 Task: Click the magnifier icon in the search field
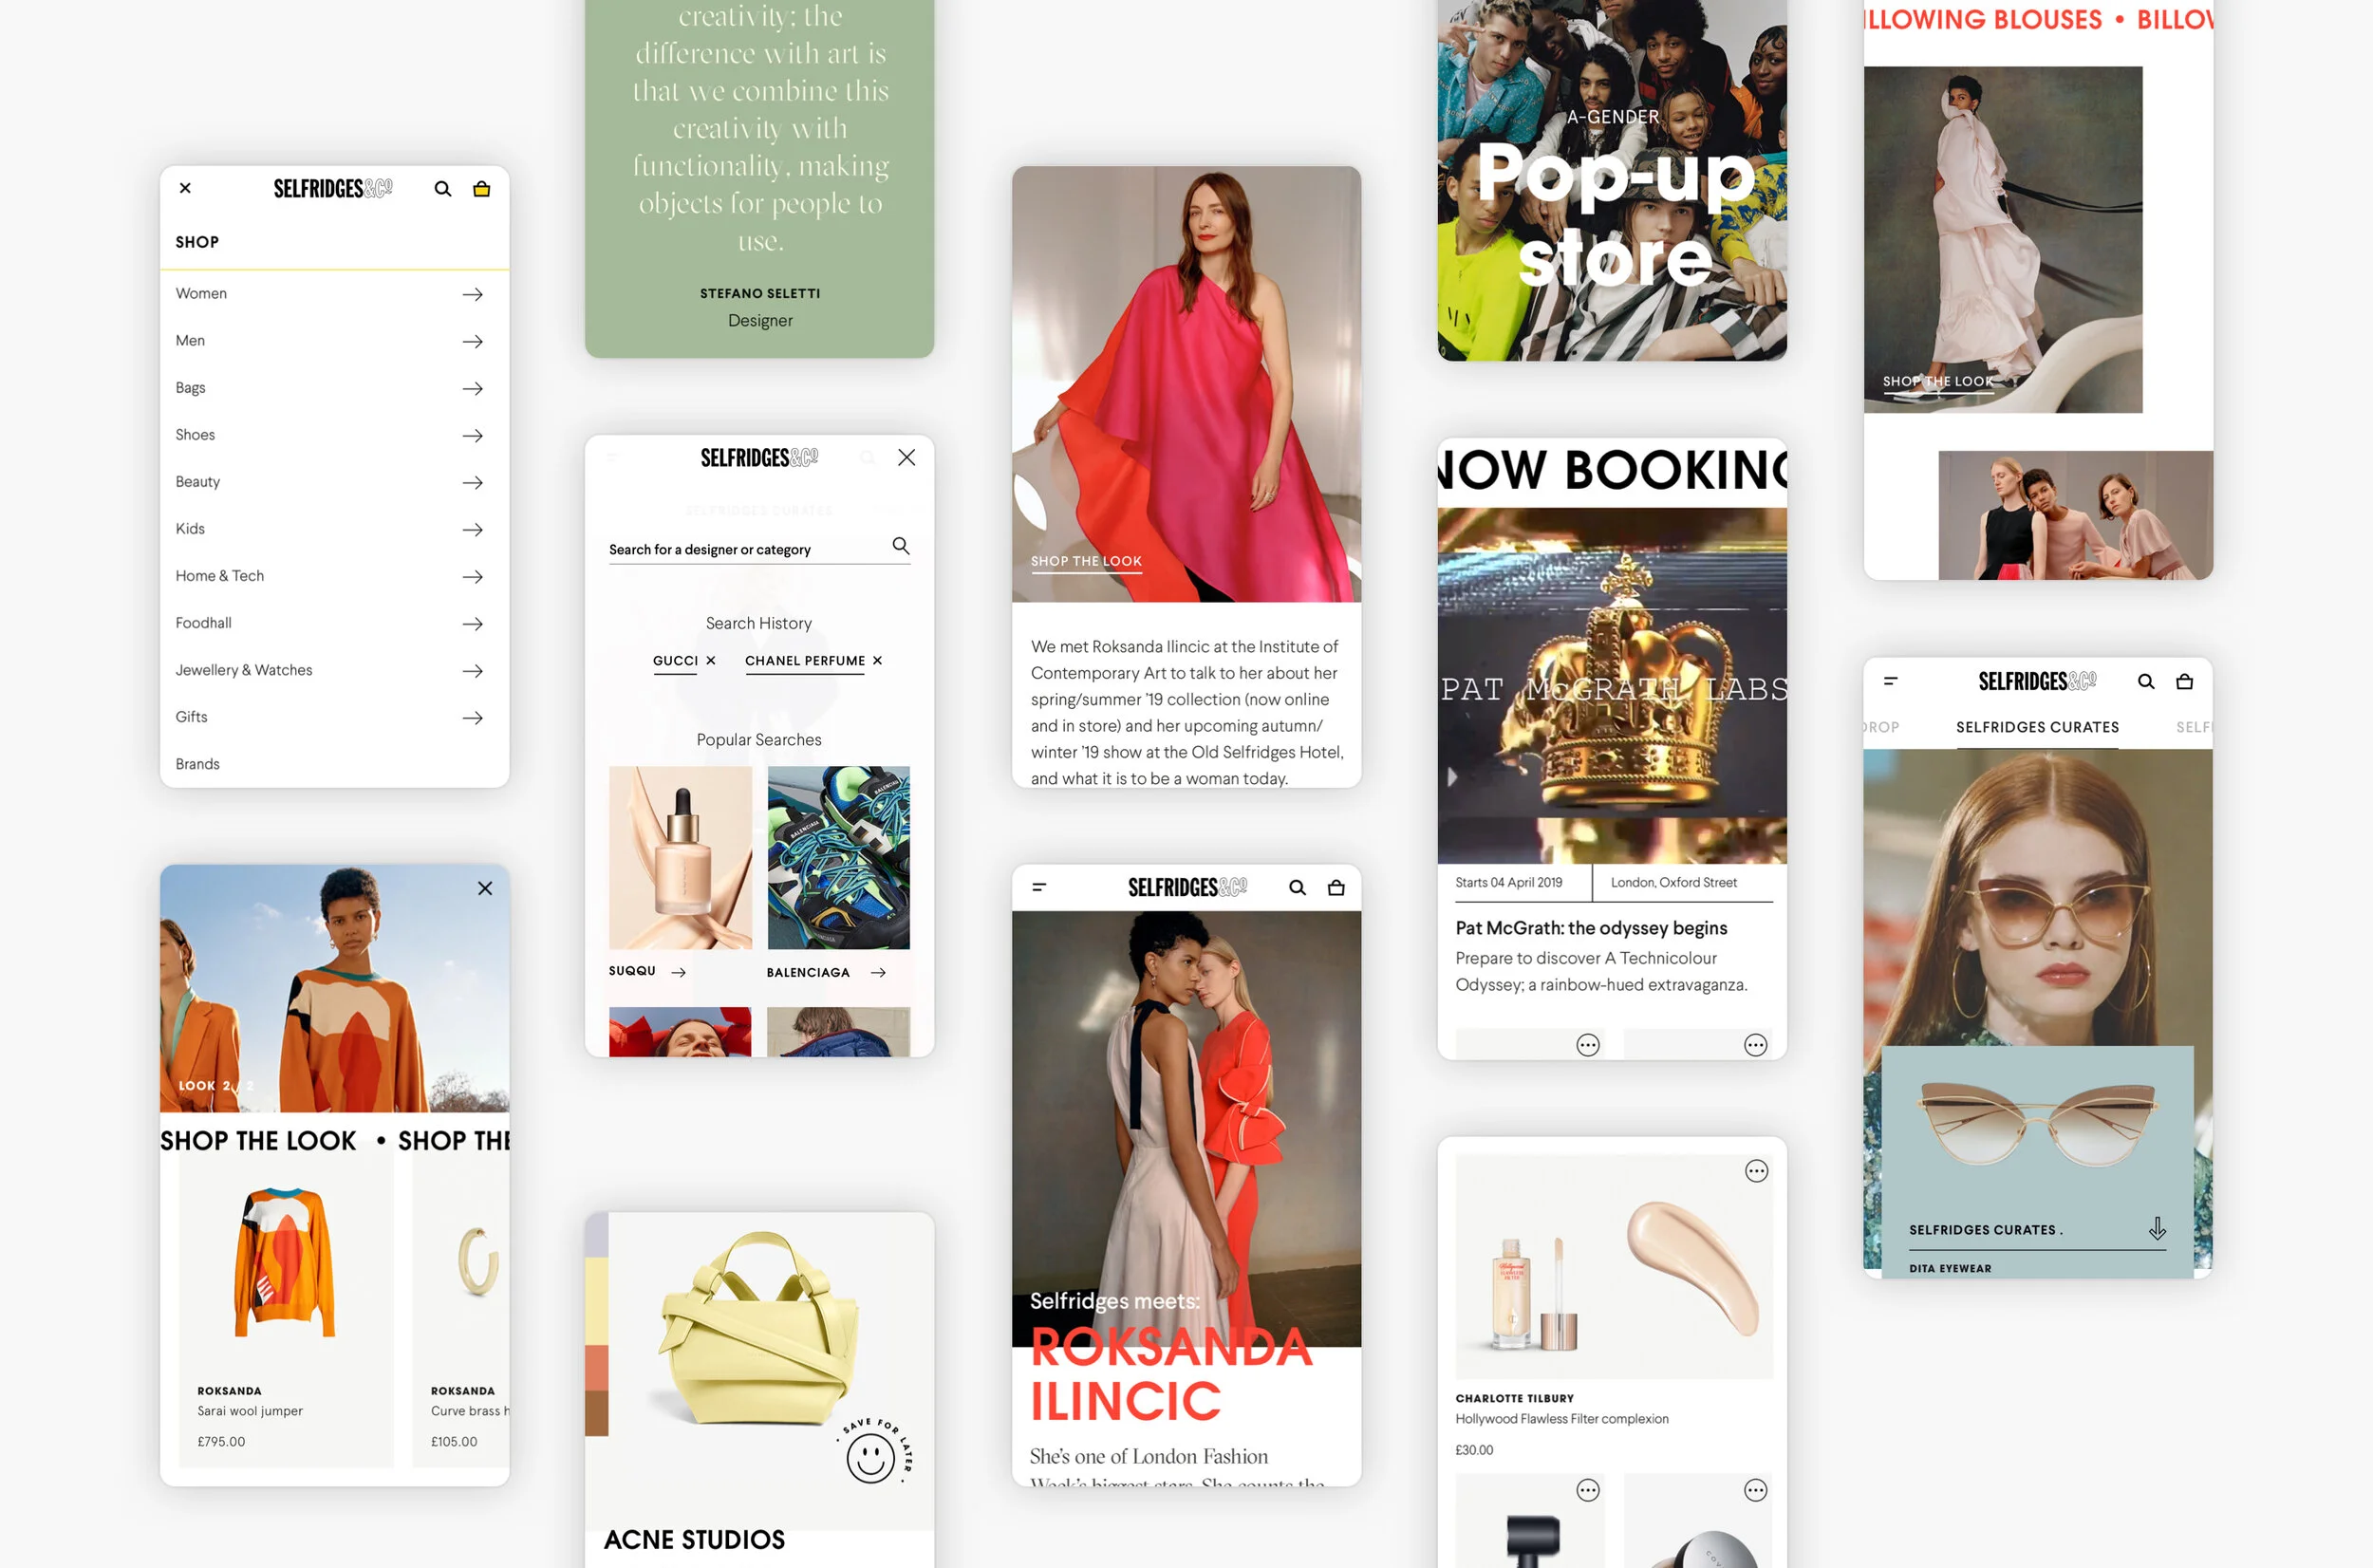[x=900, y=546]
